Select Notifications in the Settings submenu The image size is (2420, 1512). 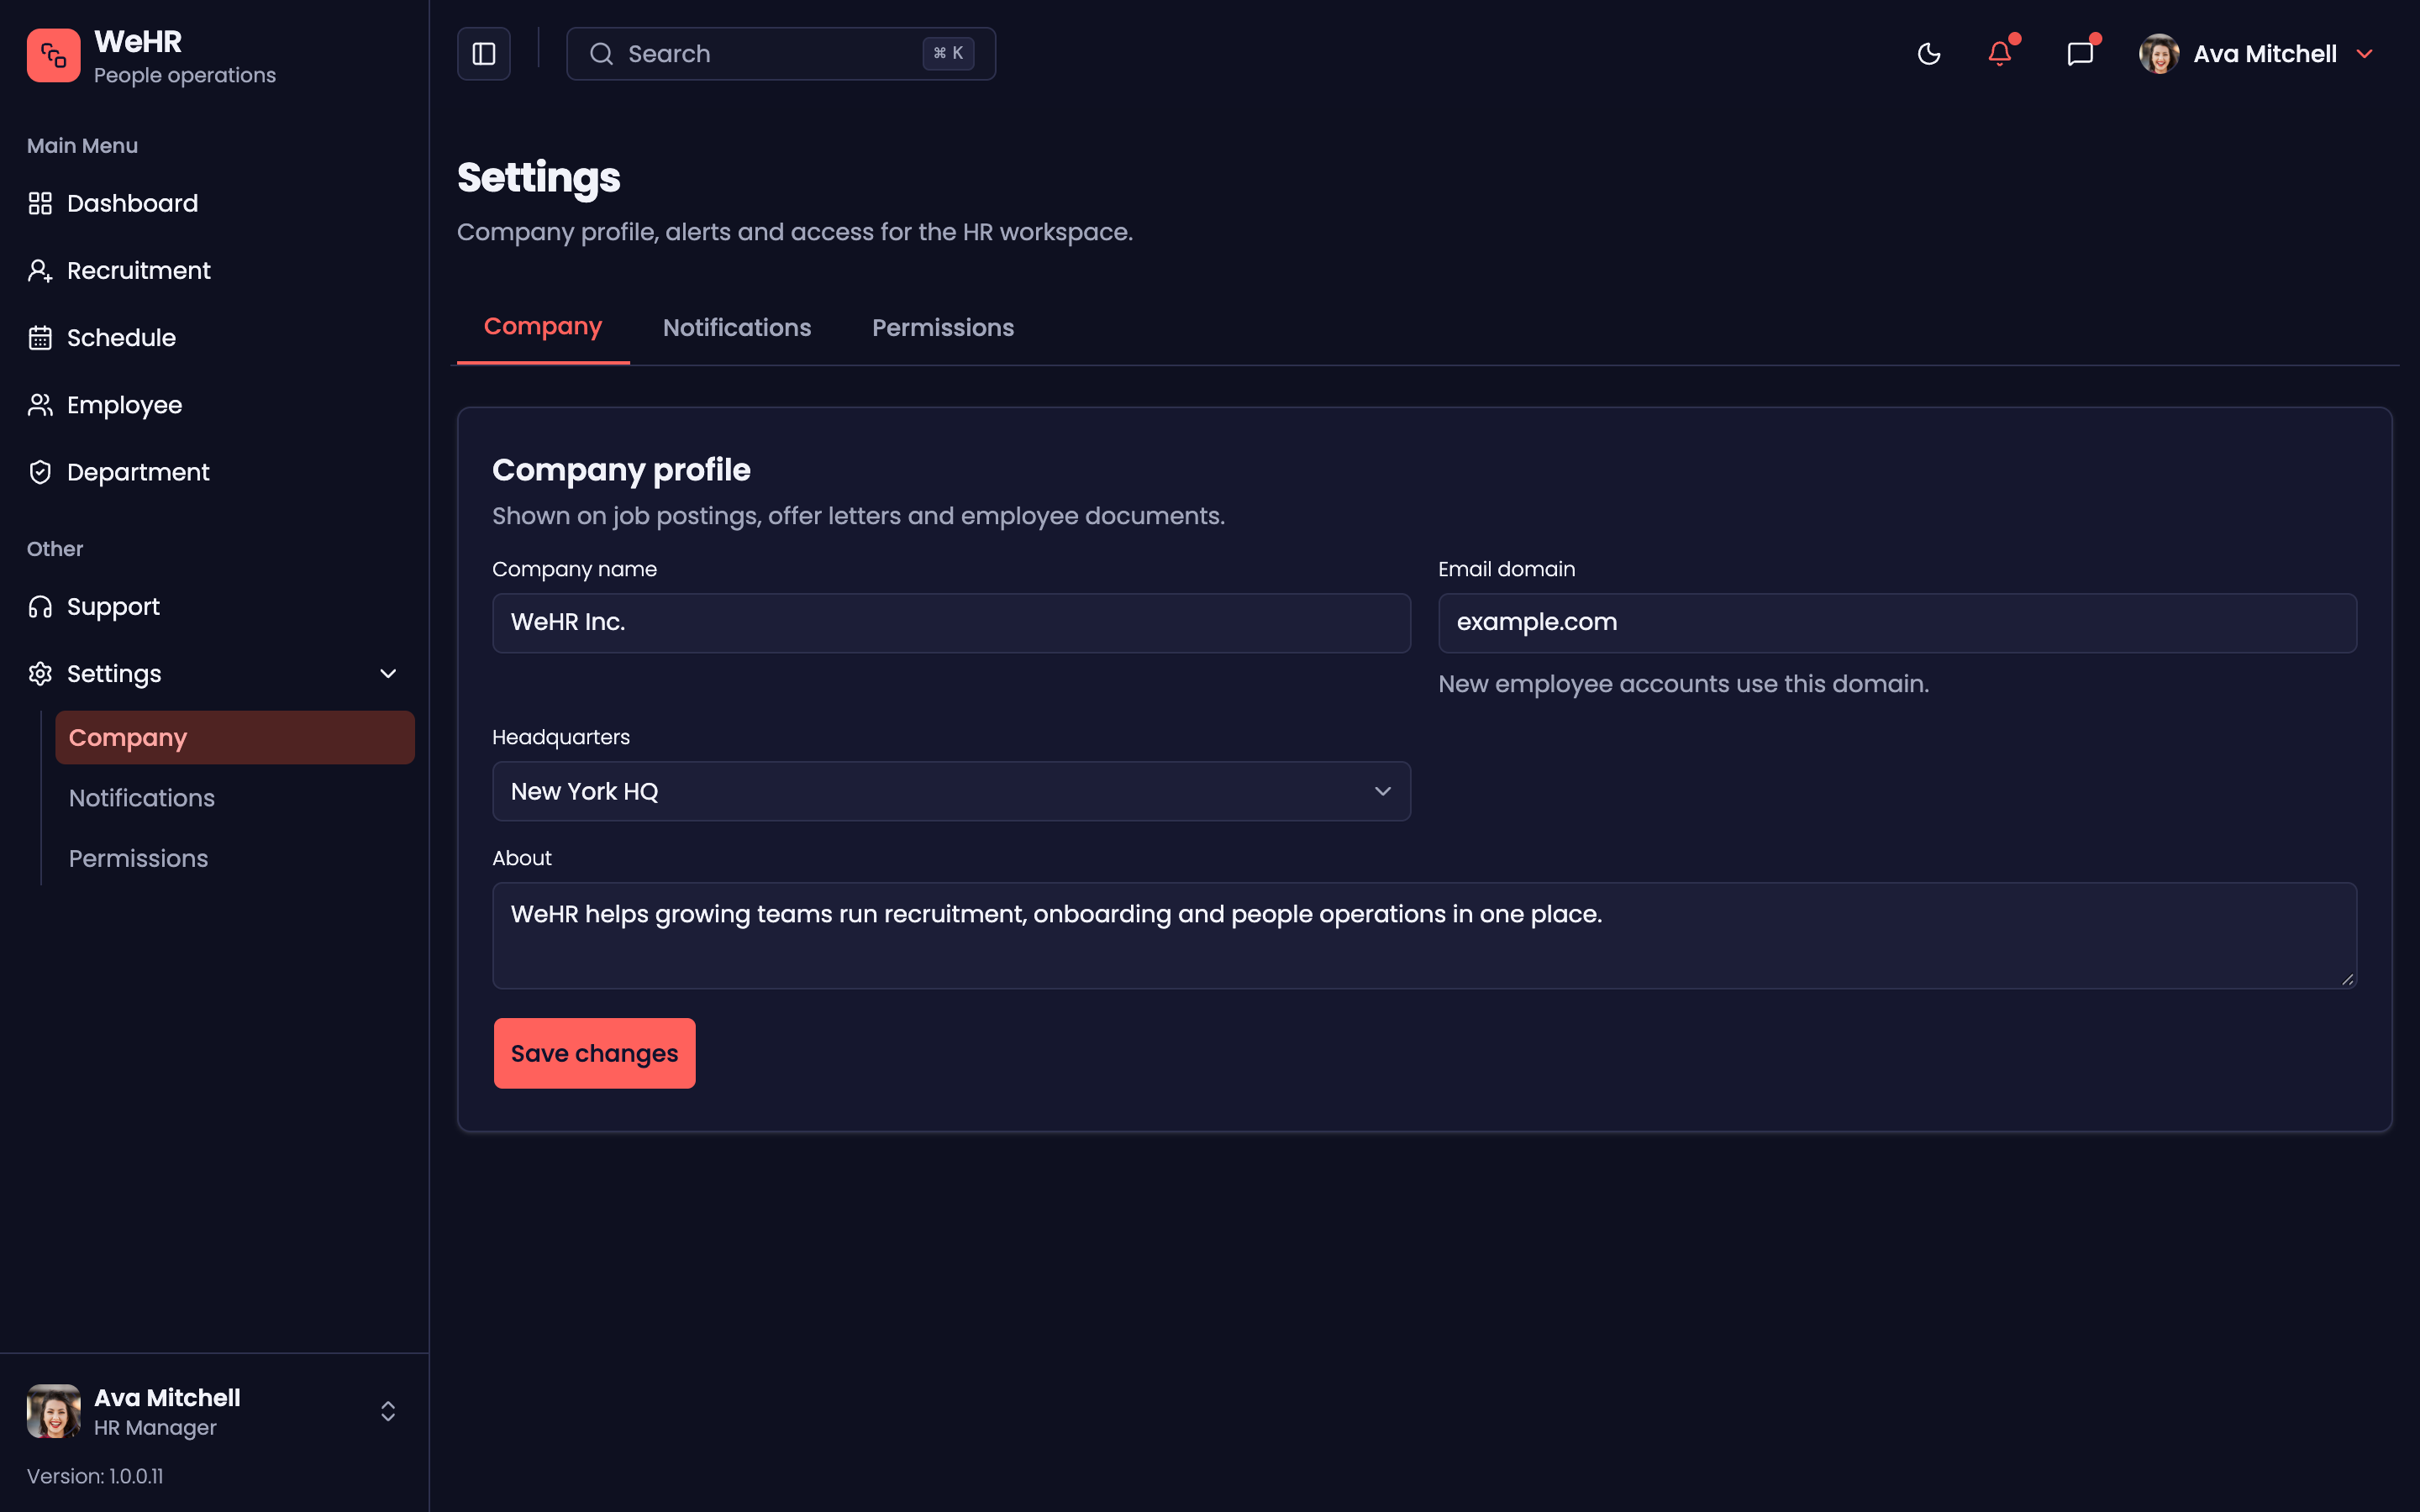pos(235,798)
